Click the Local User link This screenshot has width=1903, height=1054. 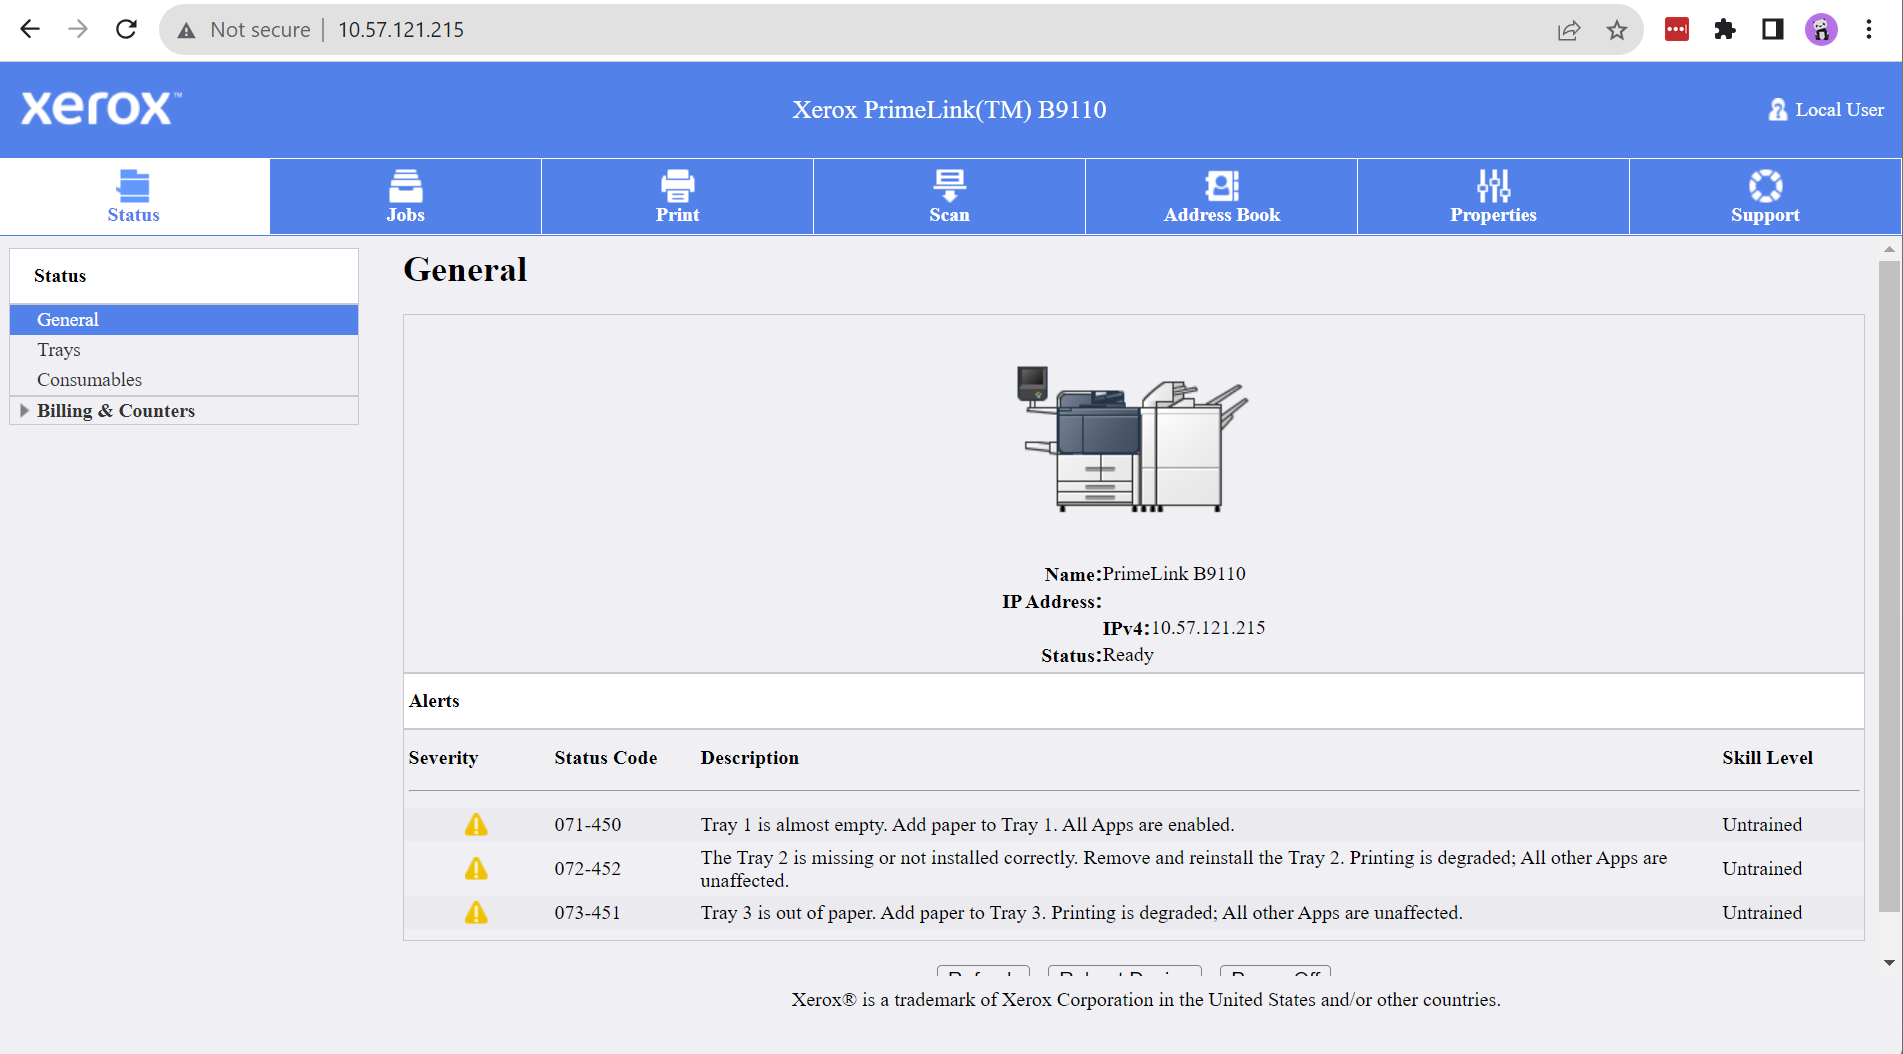1840,110
